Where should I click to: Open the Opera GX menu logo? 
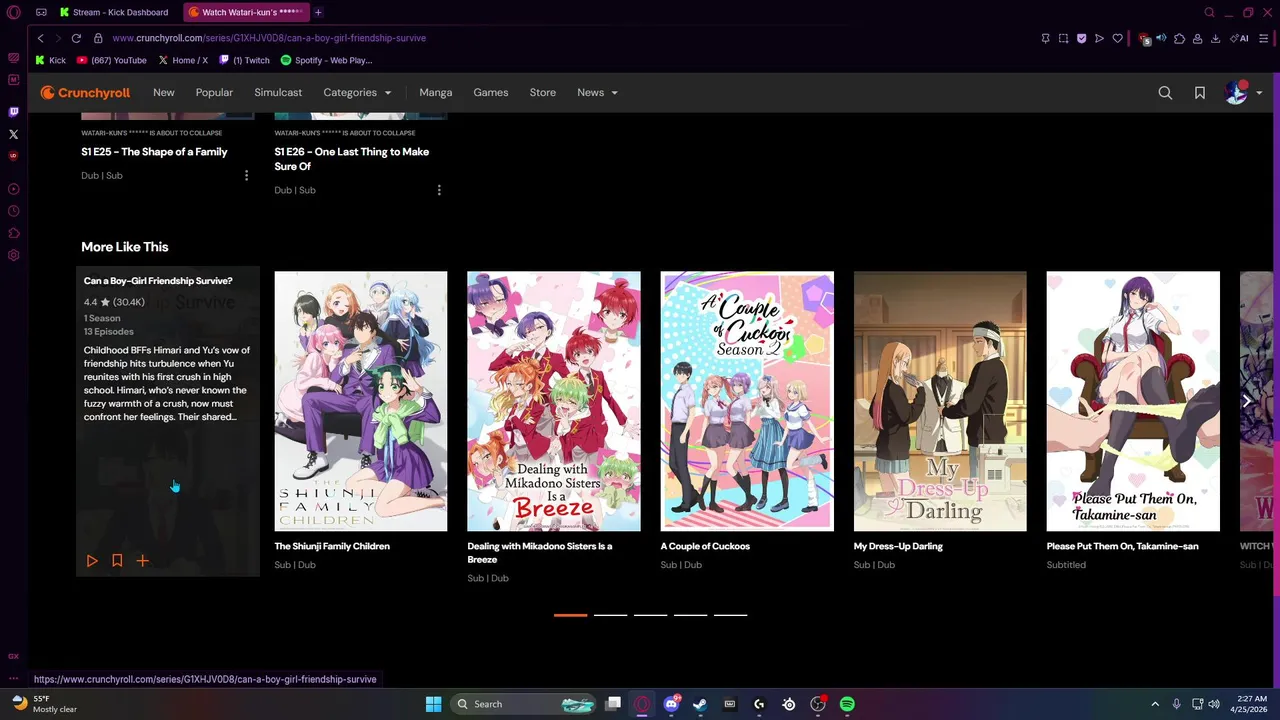tap(13, 12)
